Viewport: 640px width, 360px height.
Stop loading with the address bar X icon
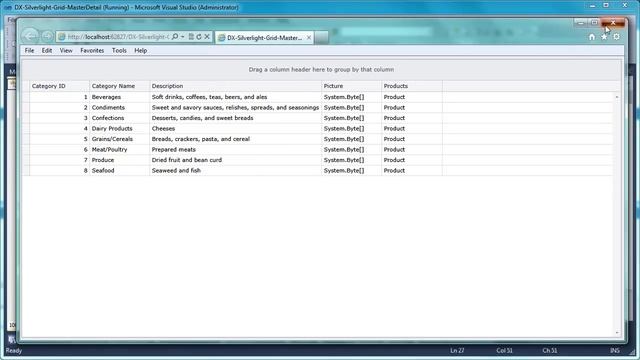[207, 37]
